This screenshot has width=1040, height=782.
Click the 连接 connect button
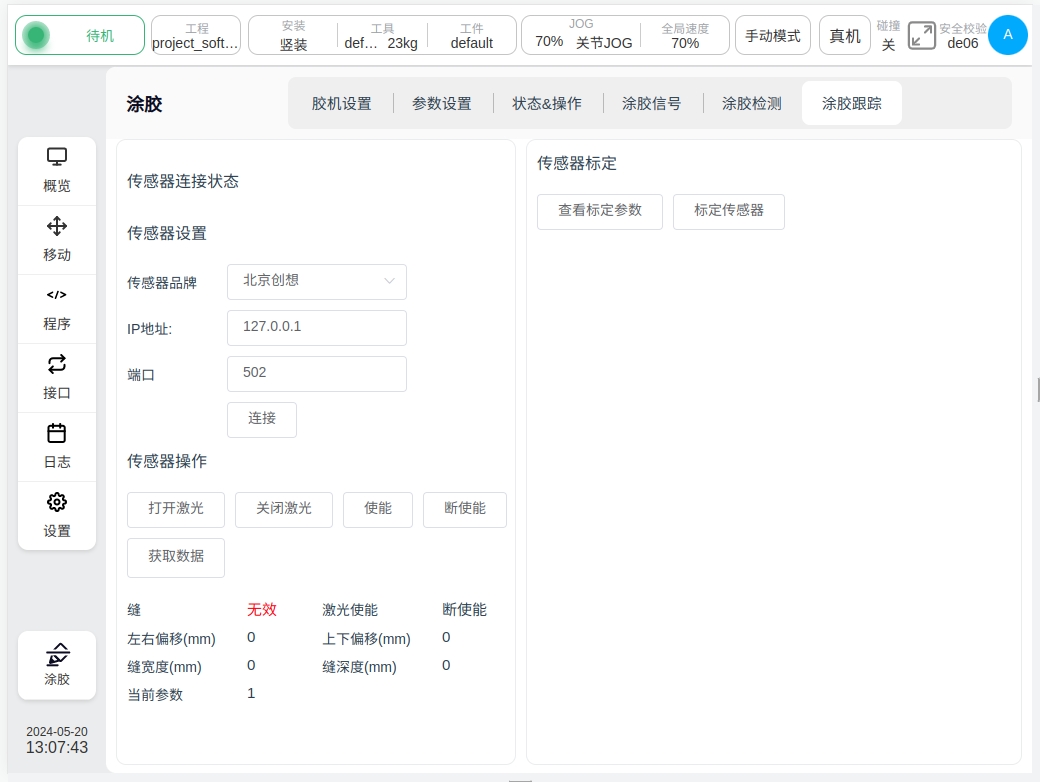[x=262, y=419]
